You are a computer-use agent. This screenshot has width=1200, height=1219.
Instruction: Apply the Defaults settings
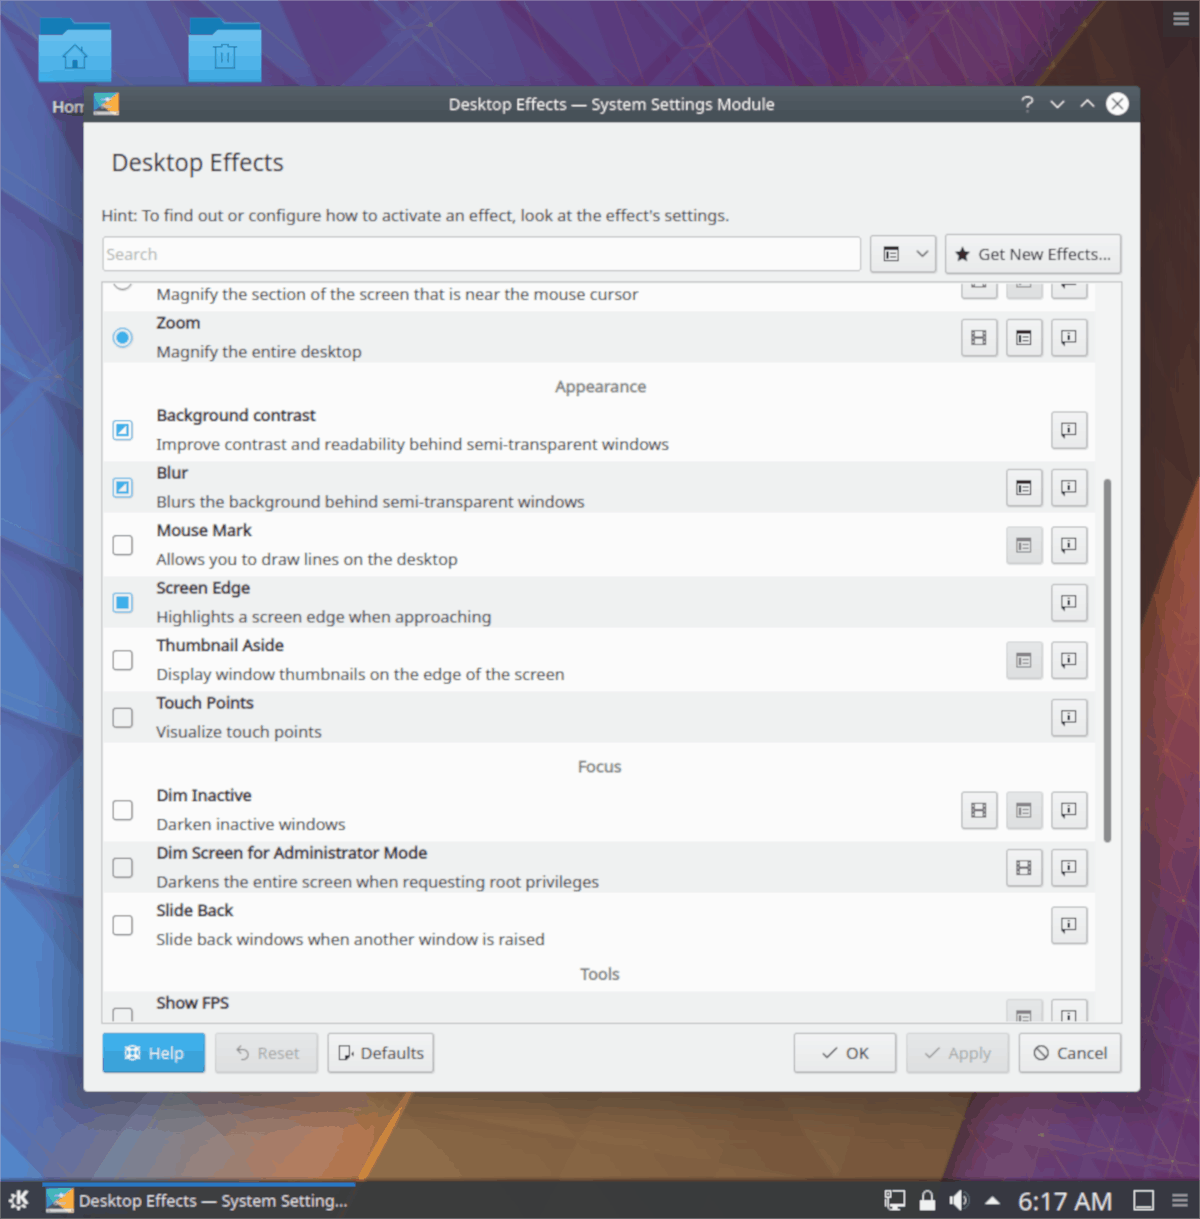coord(380,1052)
